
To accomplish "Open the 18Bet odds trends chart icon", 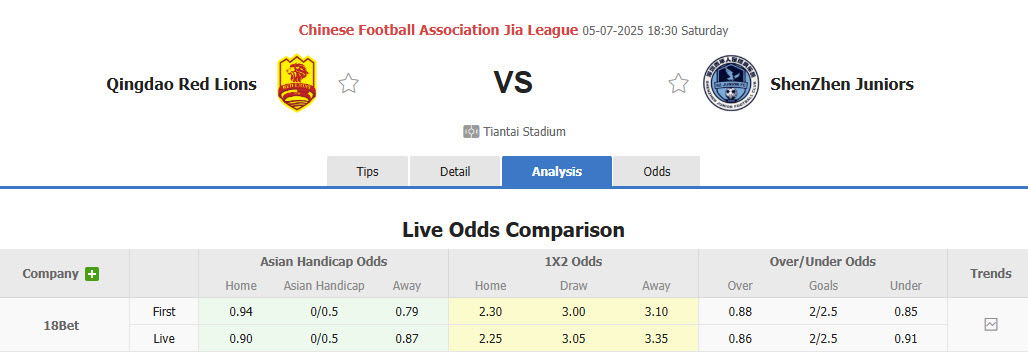I will point(991,325).
